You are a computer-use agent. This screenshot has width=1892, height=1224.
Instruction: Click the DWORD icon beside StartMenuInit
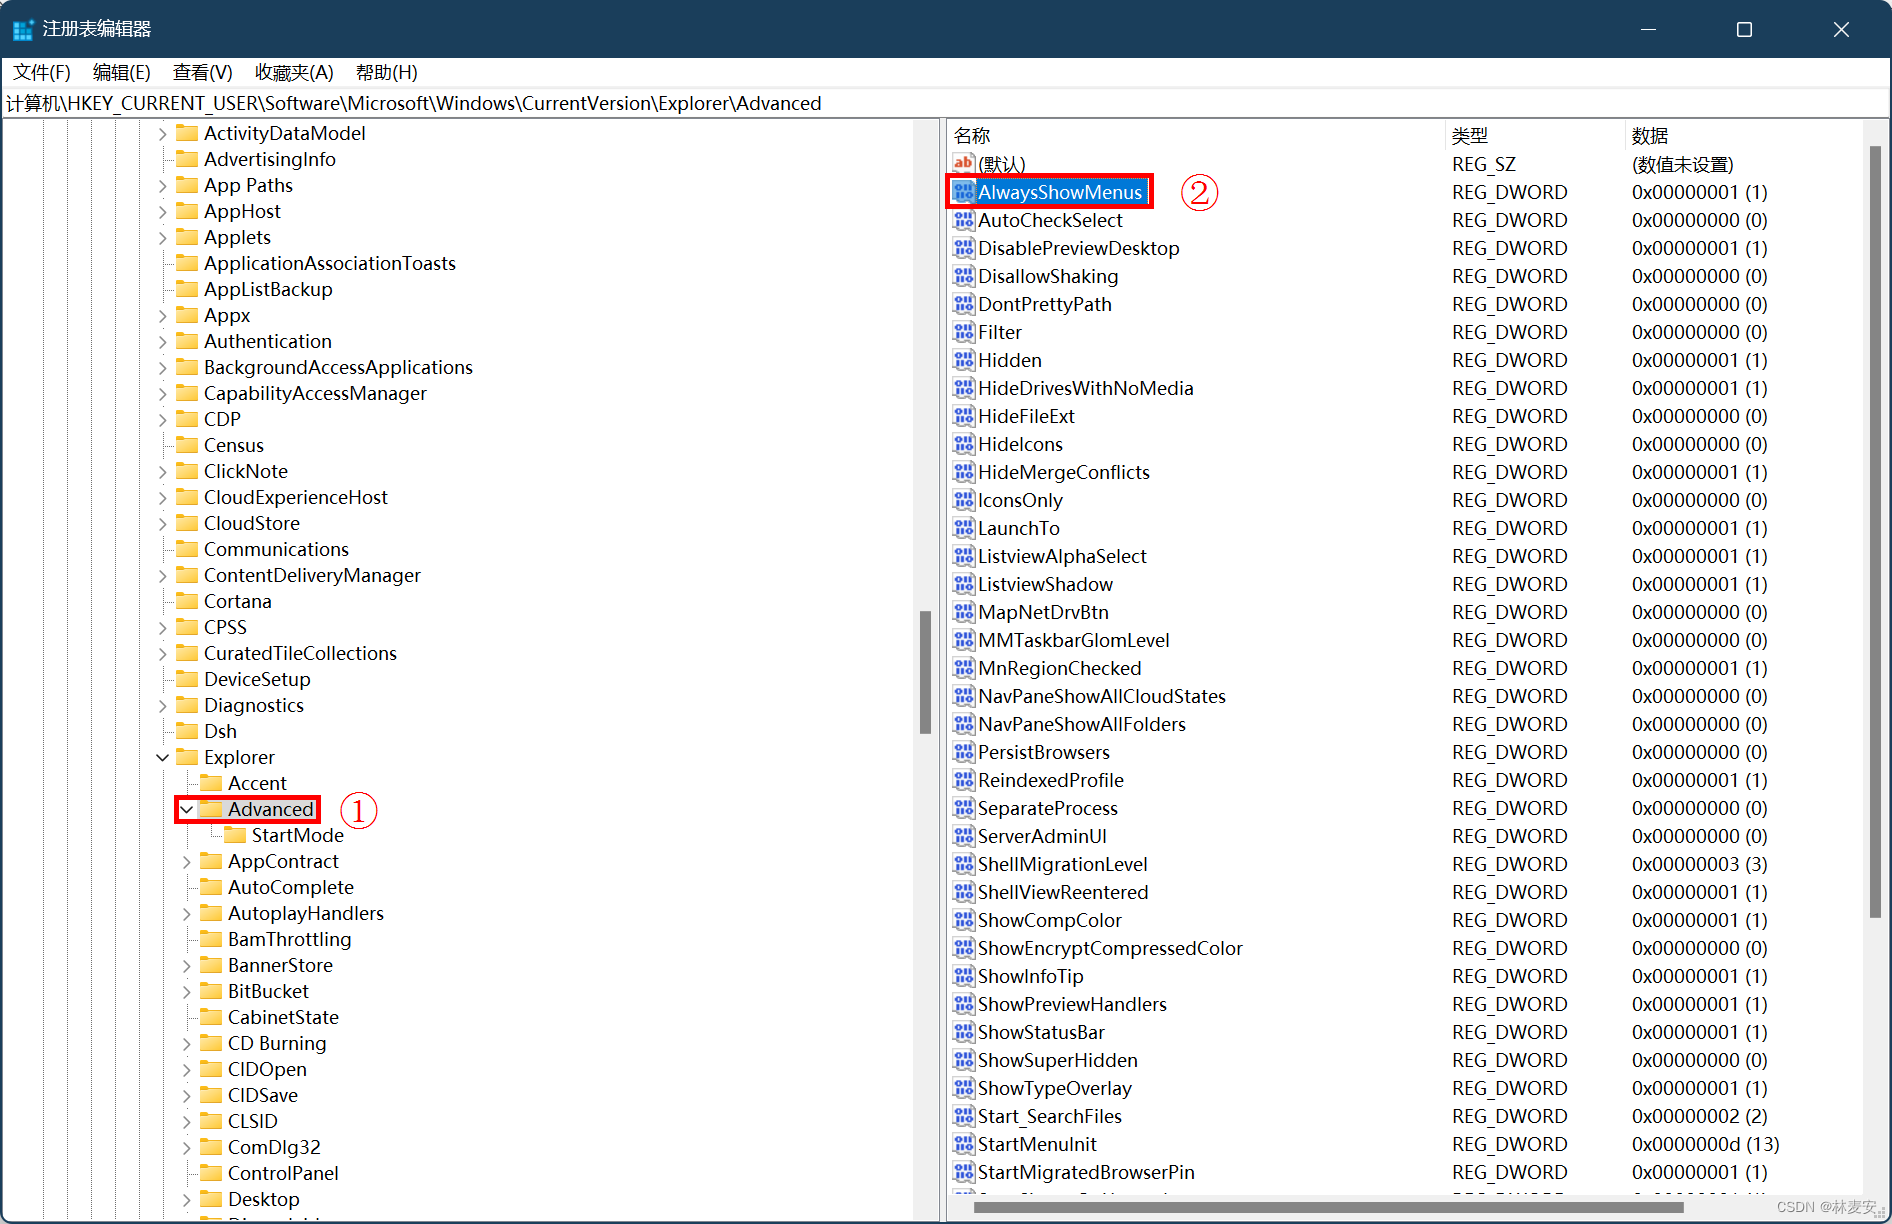click(x=963, y=1144)
